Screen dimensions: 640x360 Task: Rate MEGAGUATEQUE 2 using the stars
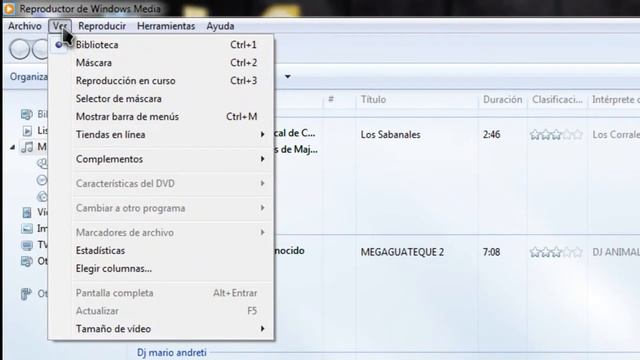pyautogui.click(x=556, y=252)
